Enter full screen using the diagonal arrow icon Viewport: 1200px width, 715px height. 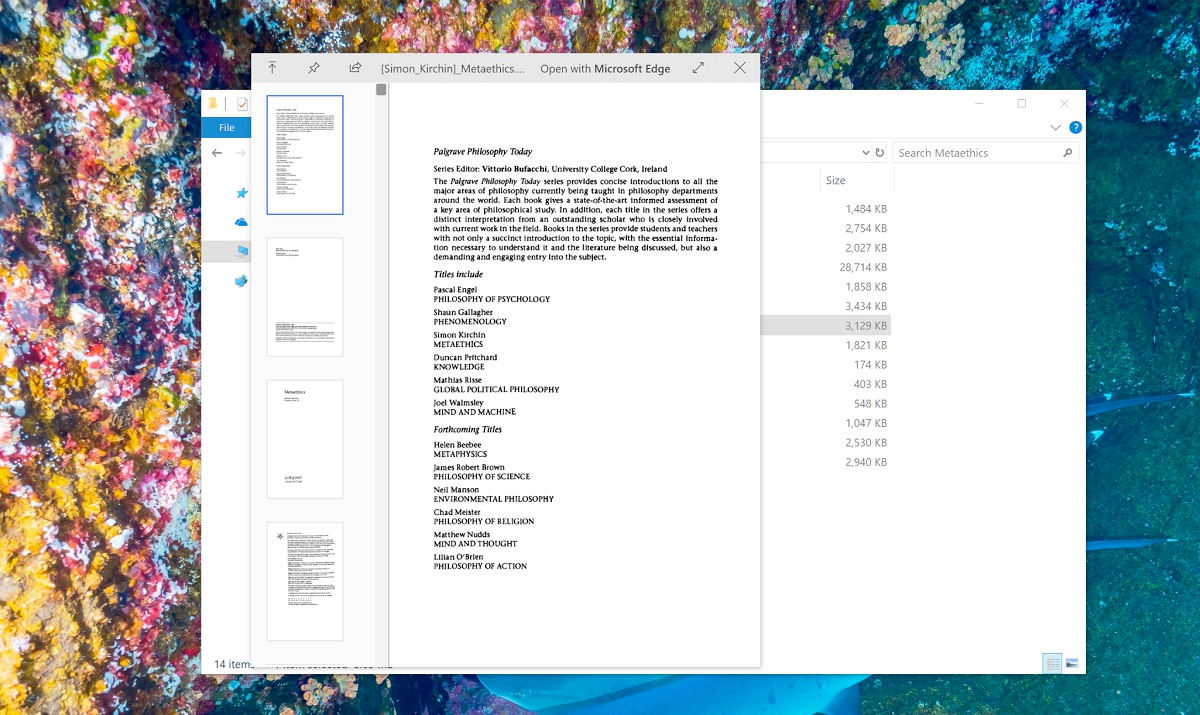698,68
